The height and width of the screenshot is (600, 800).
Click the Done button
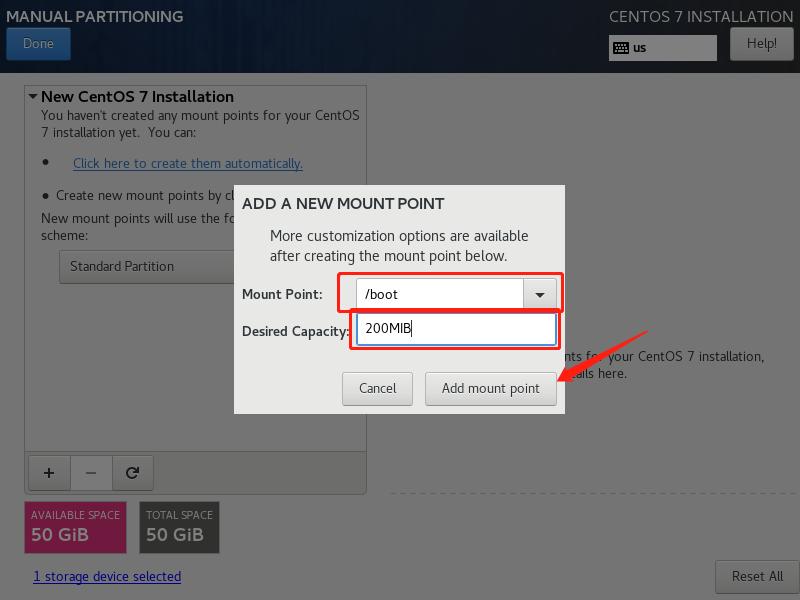coord(38,44)
